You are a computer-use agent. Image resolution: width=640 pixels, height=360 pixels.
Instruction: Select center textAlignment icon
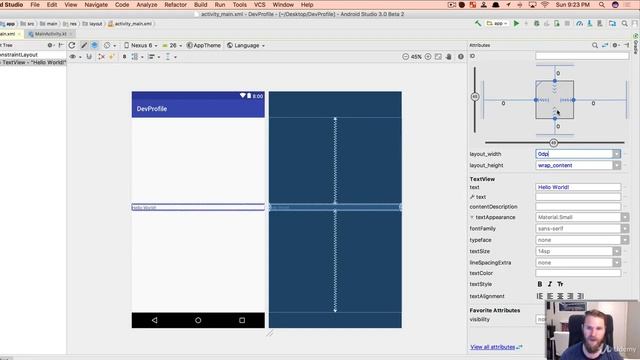pos(560,296)
